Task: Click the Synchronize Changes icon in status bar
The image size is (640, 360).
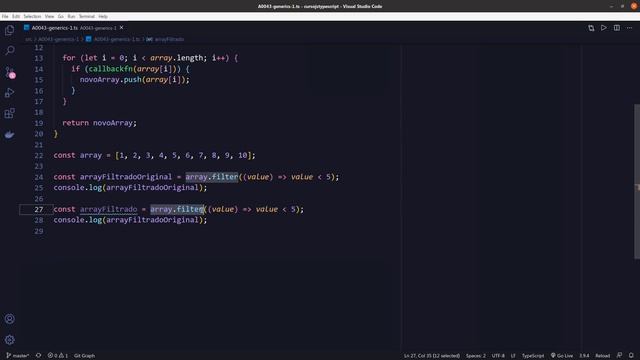Action: pyautogui.click(x=38, y=356)
